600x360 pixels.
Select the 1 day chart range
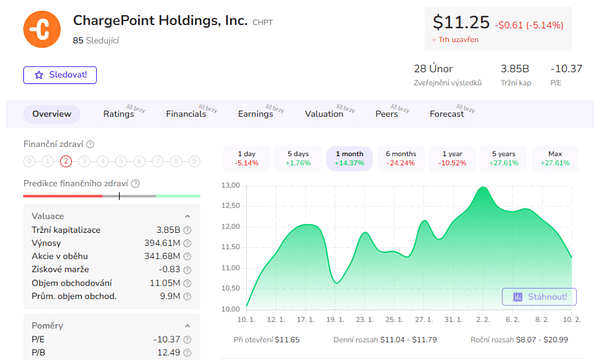point(246,158)
